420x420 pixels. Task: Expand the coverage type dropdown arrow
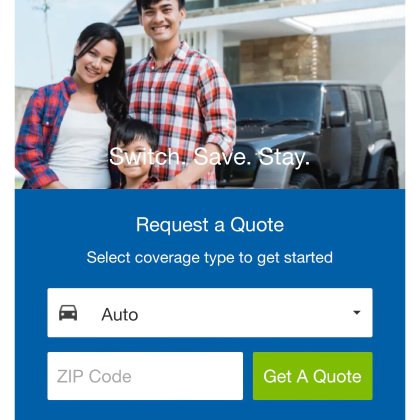pos(357,313)
